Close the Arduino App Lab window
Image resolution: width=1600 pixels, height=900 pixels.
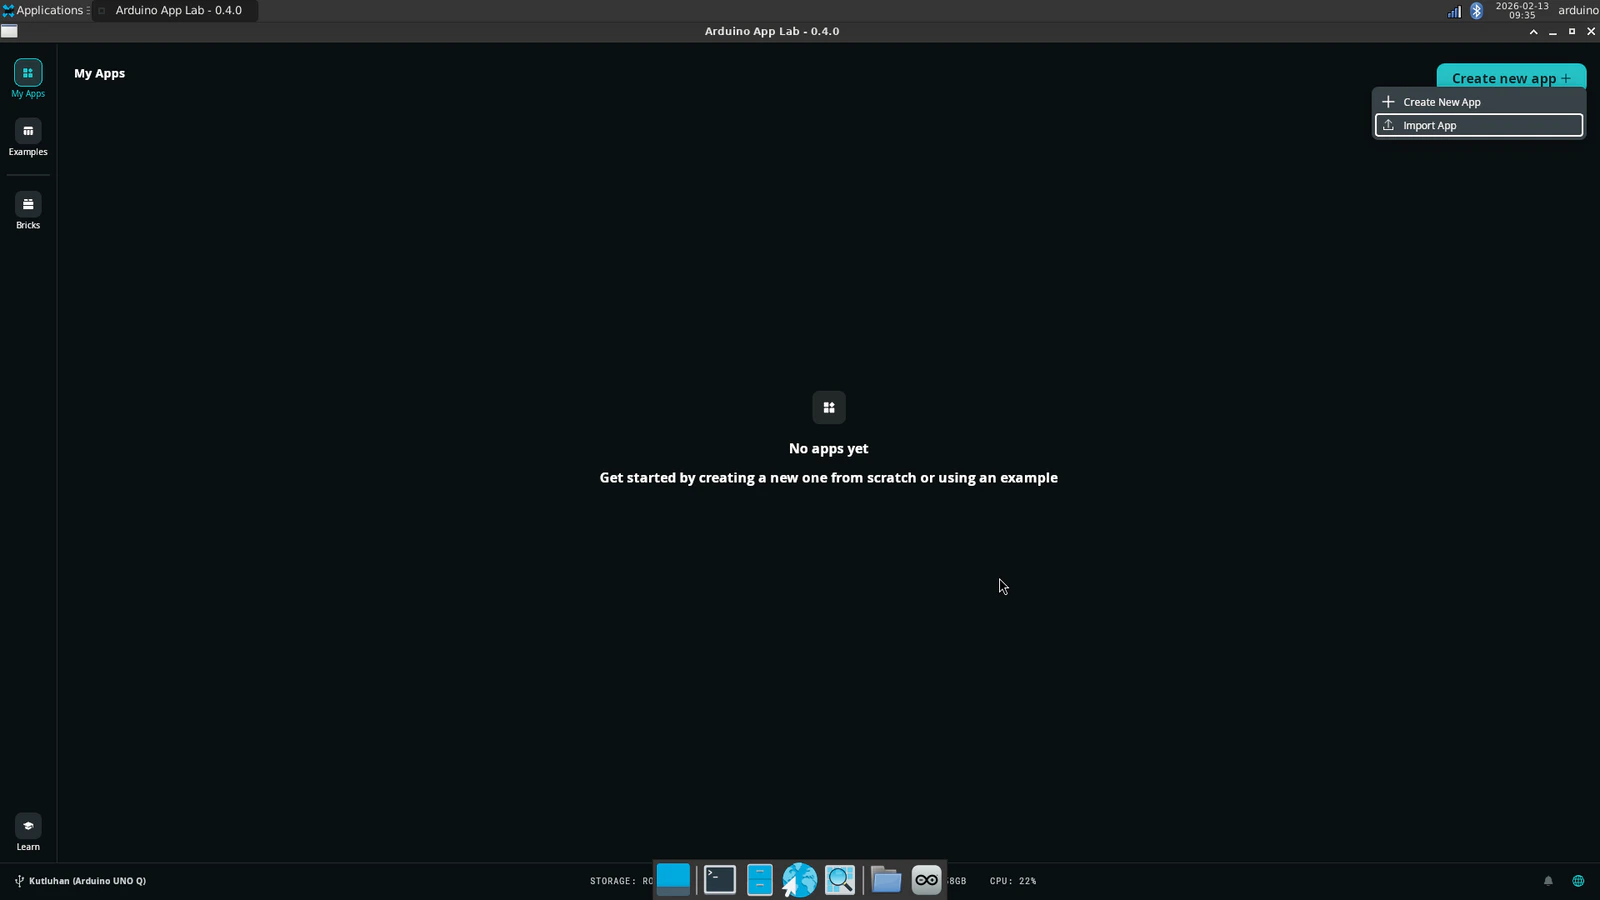tap(1591, 32)
